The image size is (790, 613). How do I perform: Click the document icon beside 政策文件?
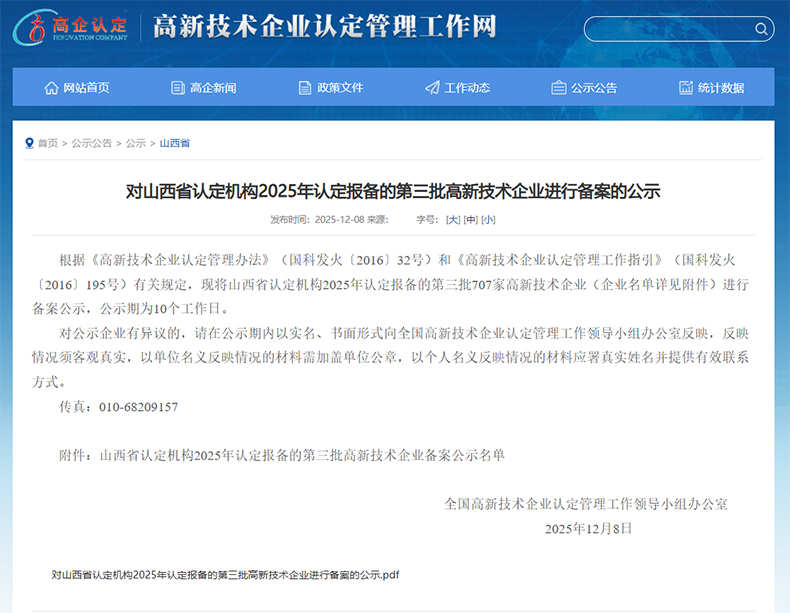305,88
